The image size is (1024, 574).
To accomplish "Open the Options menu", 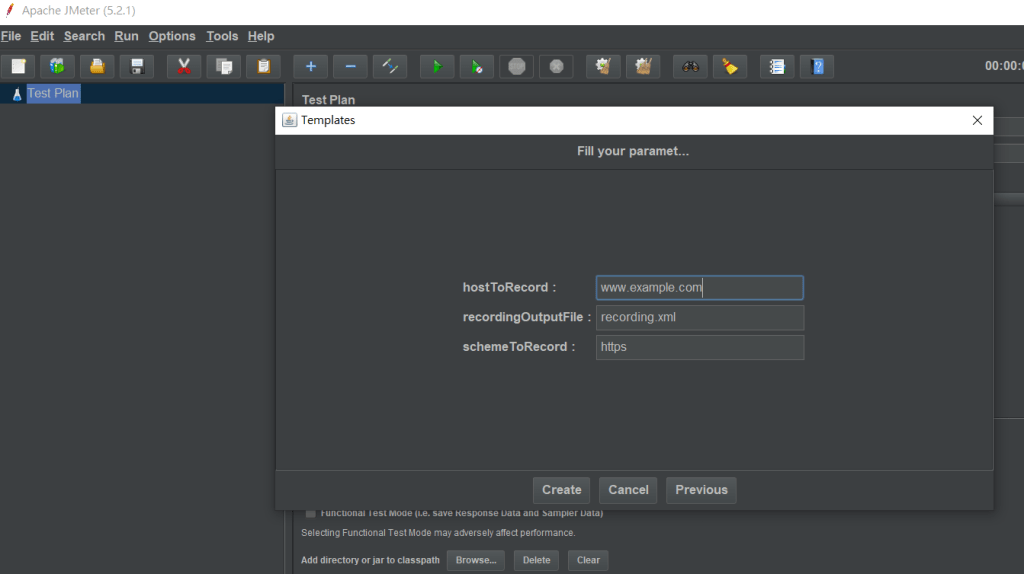I will (172, 36).
